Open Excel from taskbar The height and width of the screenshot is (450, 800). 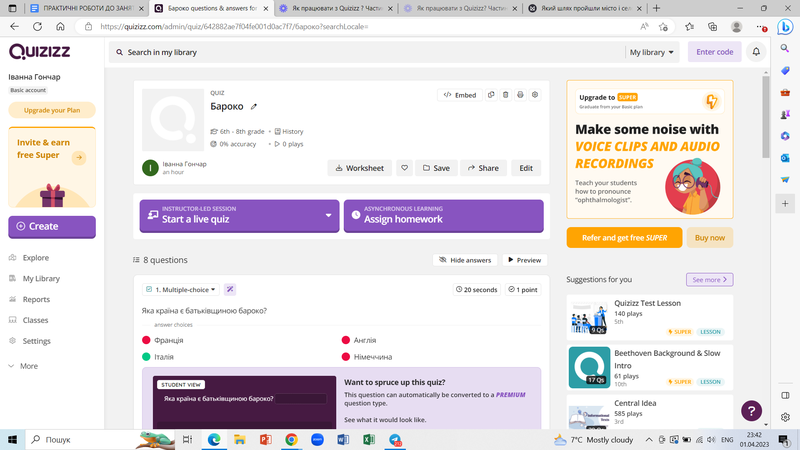pos(369,439)
